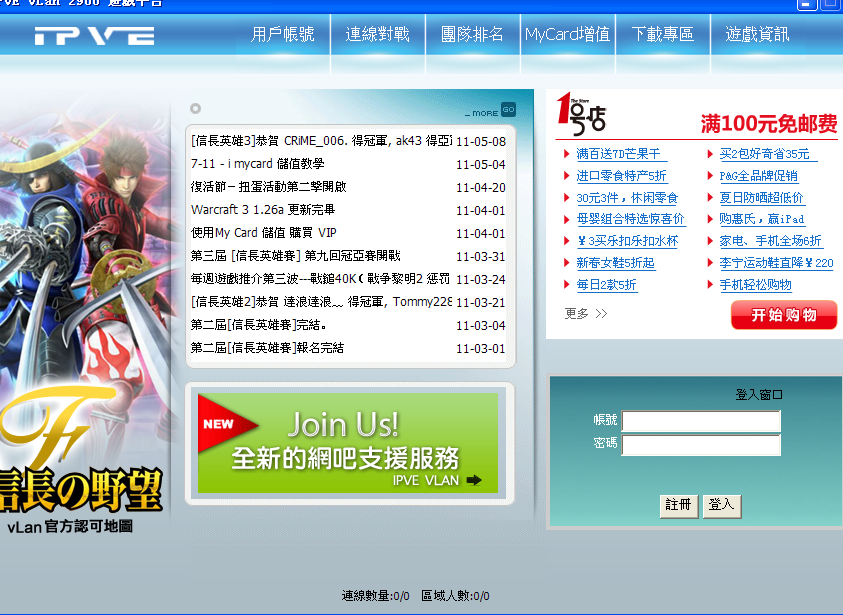Open the 30元3件，休闲零食 link
Screen dimensions: 843x615
pos(627,198)
